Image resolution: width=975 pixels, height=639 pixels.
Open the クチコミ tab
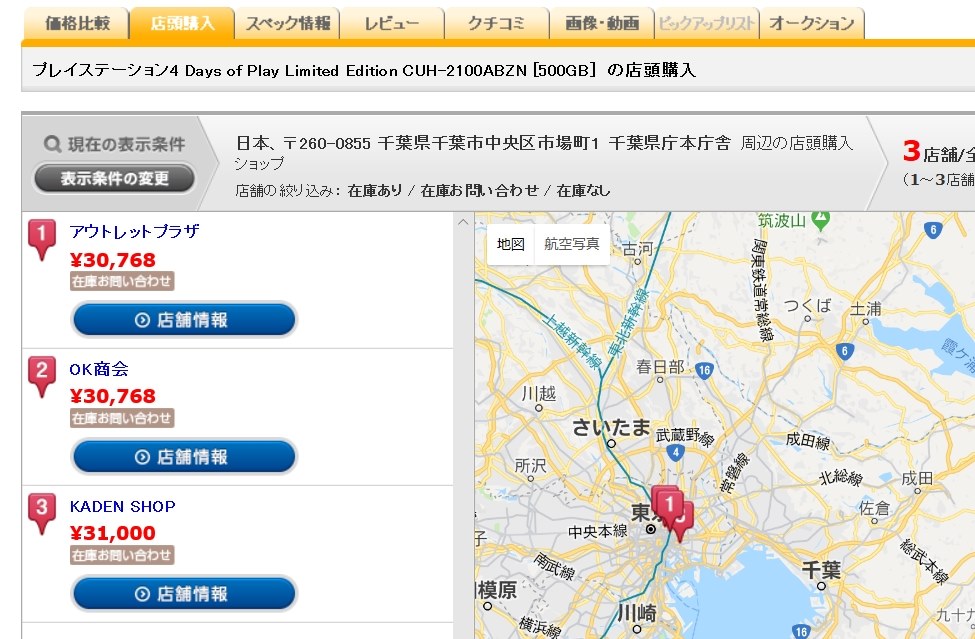tap(493, 22)
